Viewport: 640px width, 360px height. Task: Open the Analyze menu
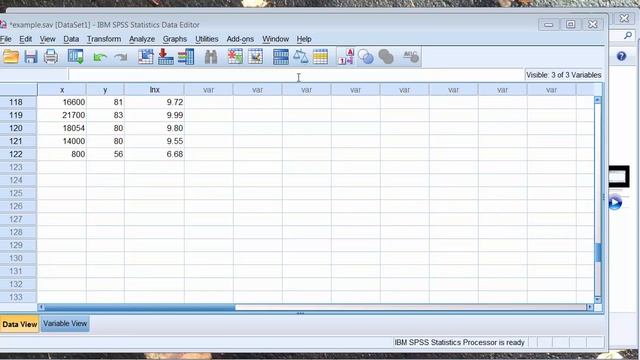142,39
